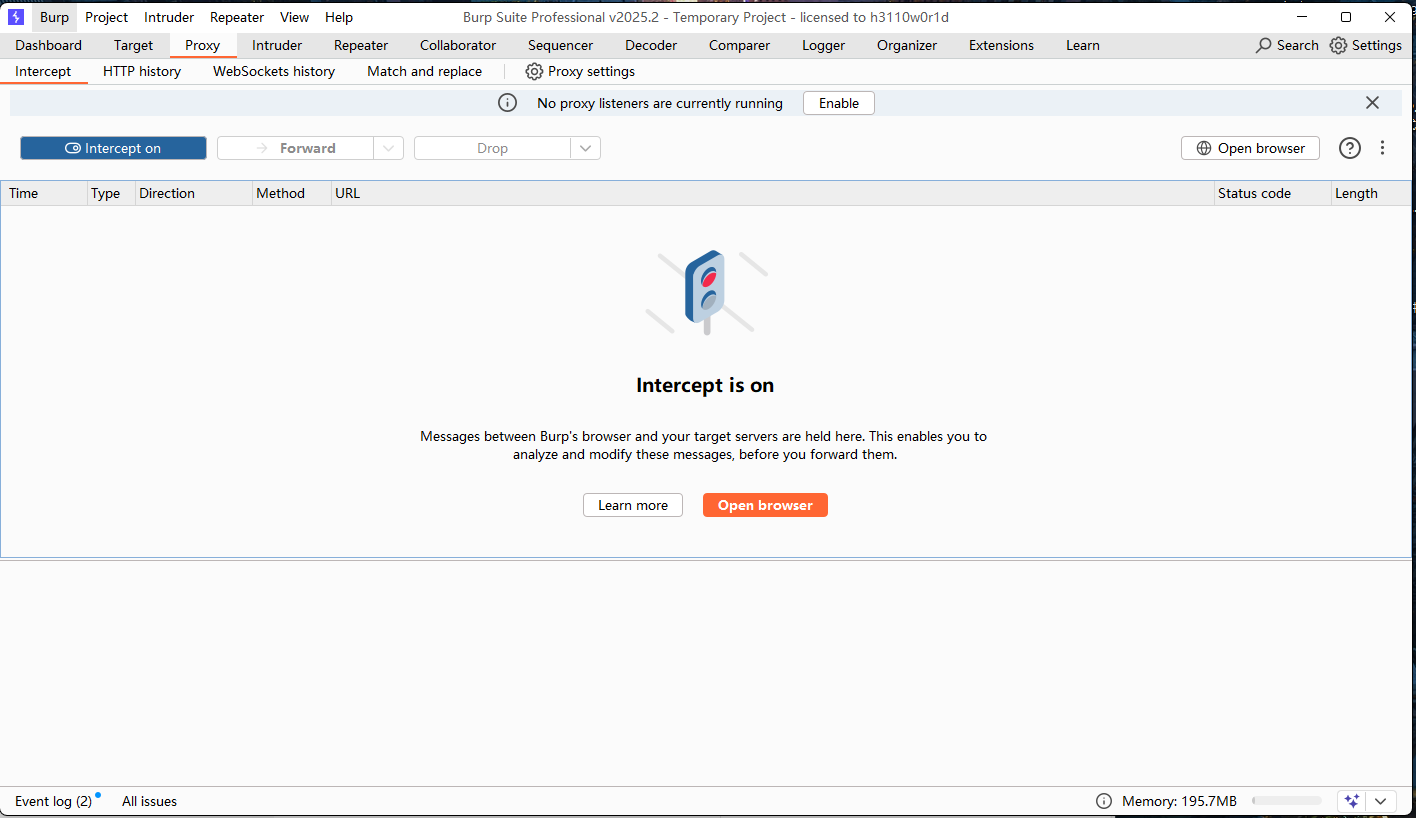Open Settings via the gear icon
1416x818 pixels.
coord(1338,45)
